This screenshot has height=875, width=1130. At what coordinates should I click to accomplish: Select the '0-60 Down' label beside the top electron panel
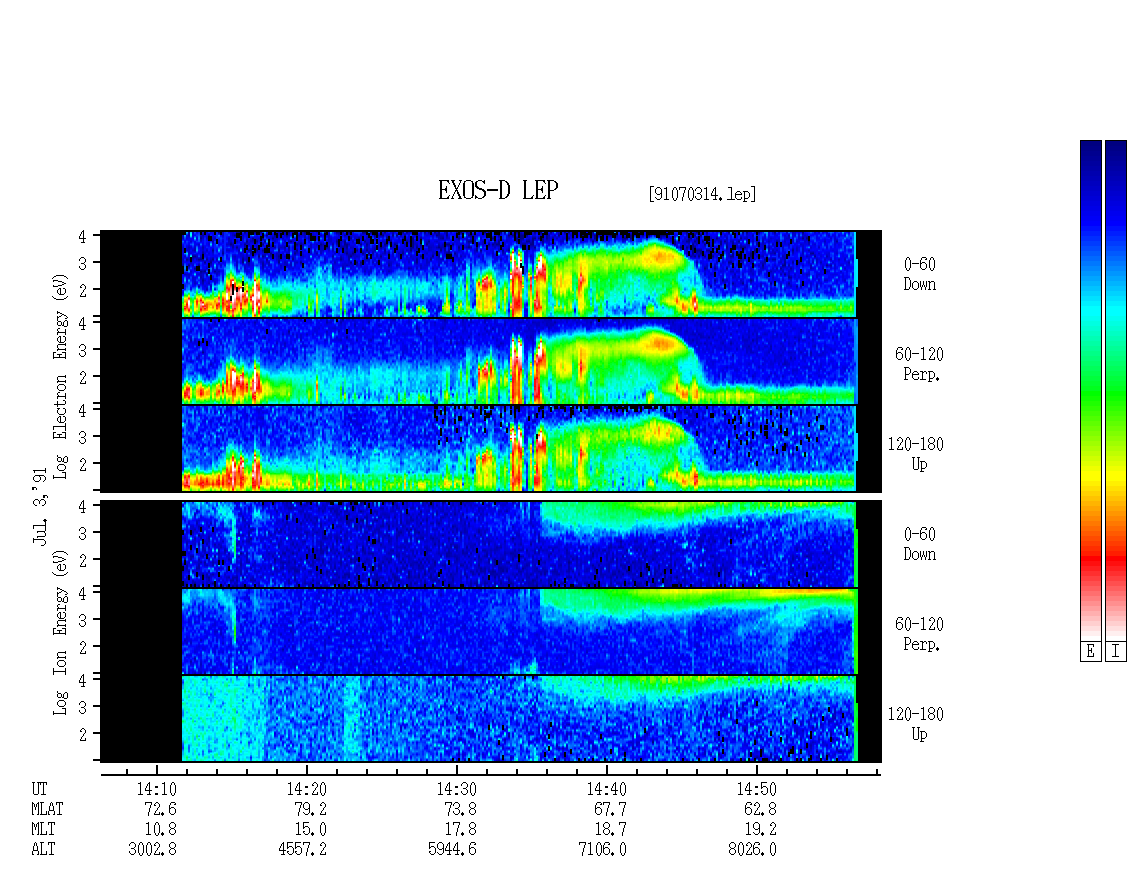tap(920, 274)
